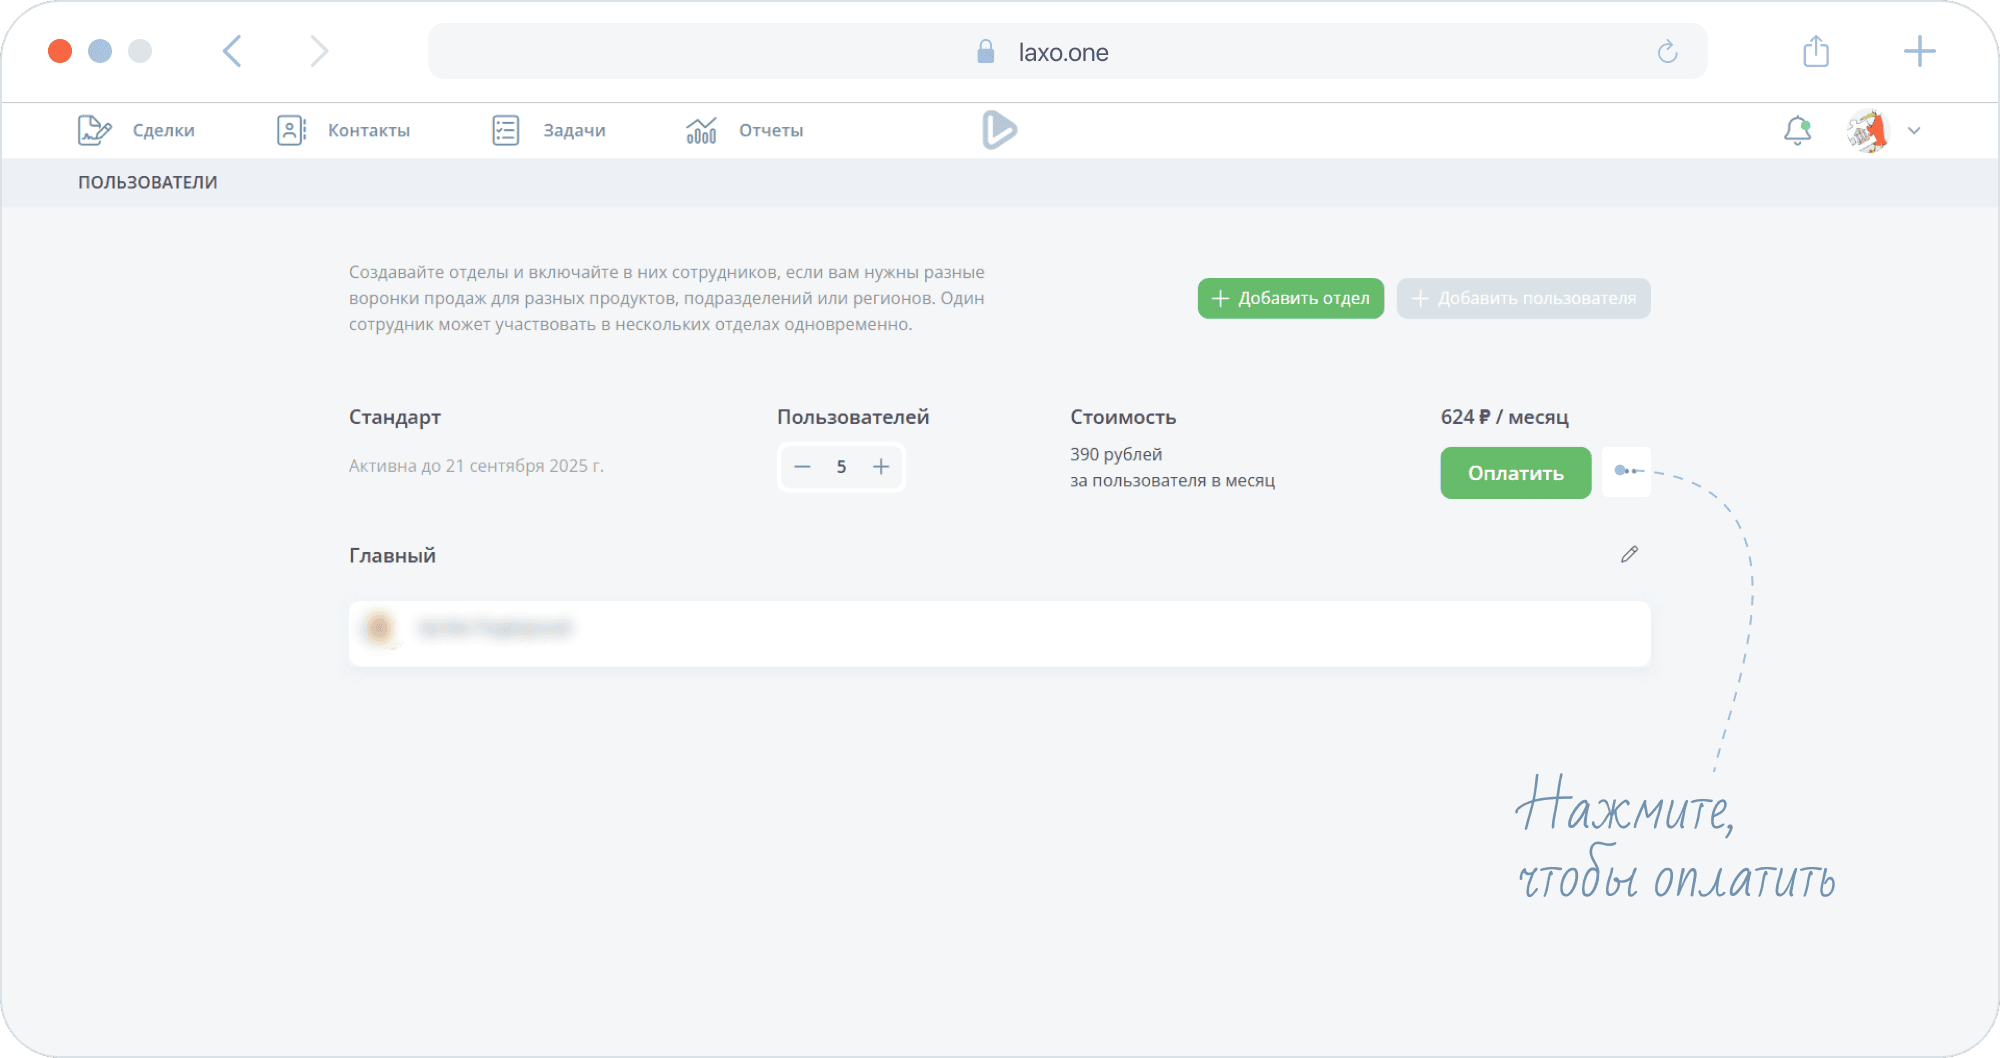Click the Добавить пользователя button
The width and height of the screenshot is (2000, 1058).
pyautogui.click(x=1523, y=298)
